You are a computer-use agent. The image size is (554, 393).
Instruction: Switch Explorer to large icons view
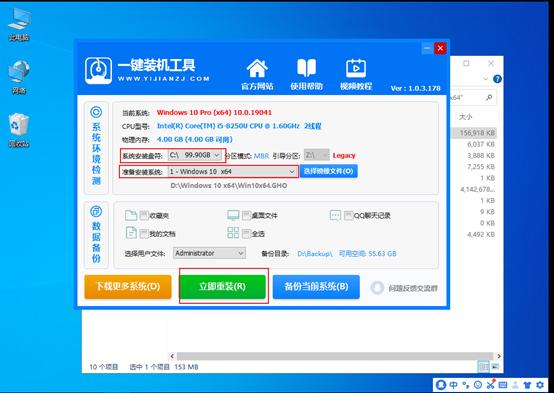[495, 367]
